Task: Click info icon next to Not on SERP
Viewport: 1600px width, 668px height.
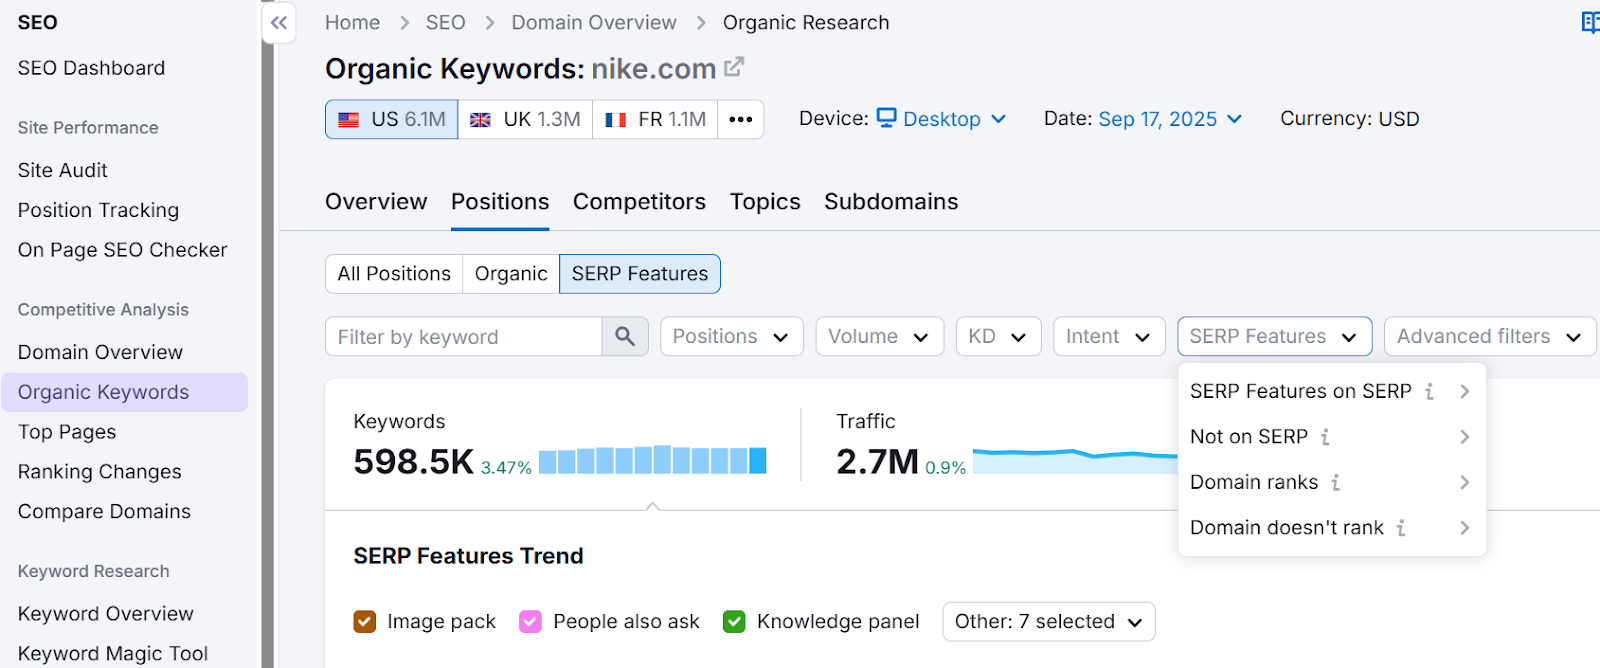Action: pos(1325,437)
